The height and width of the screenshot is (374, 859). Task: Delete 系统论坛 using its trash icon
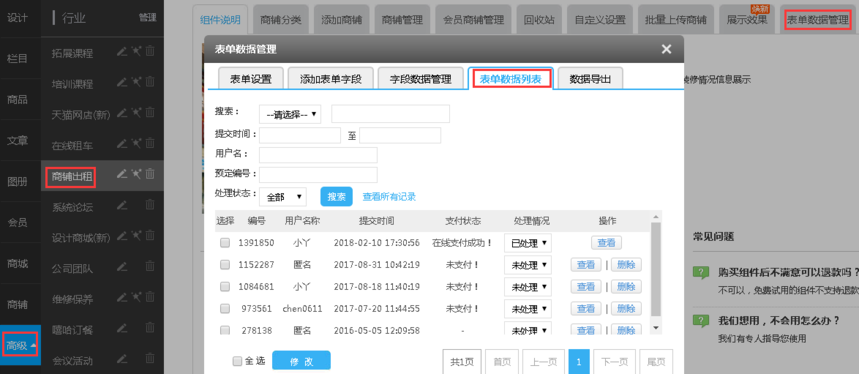[x=150, y=205]
